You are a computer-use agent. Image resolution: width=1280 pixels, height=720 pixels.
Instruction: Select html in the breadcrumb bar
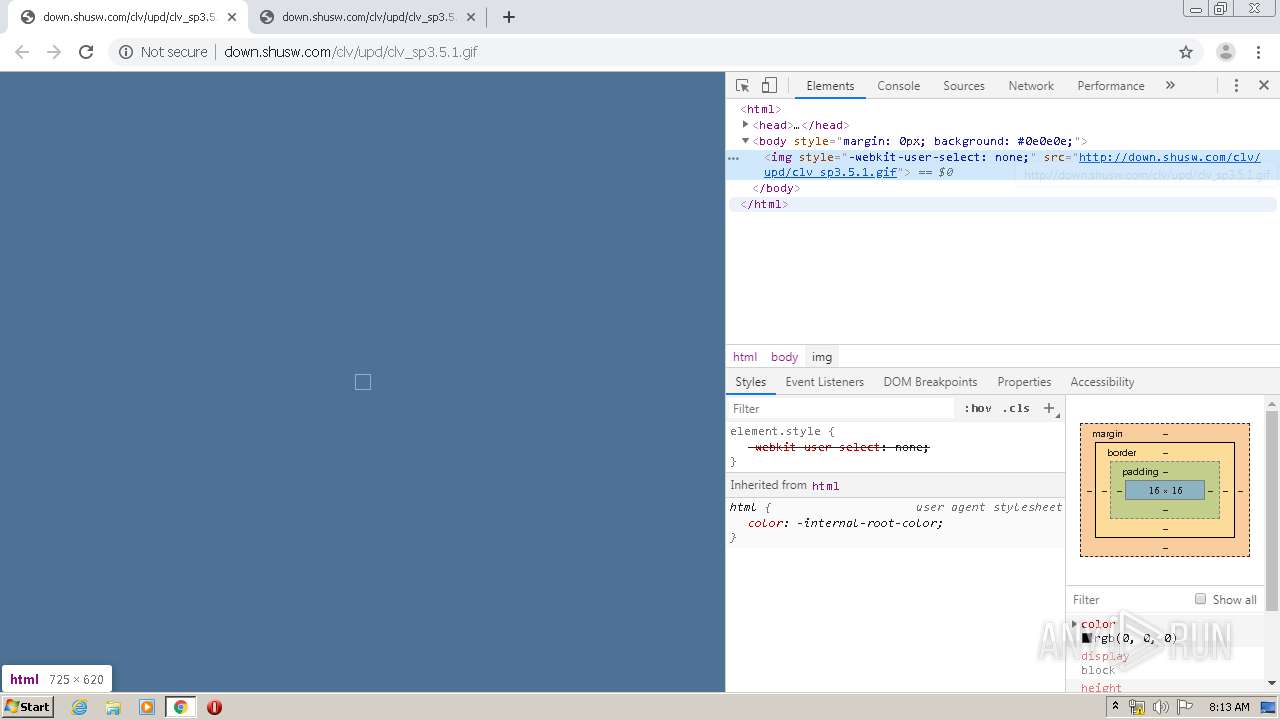[745, 357]
